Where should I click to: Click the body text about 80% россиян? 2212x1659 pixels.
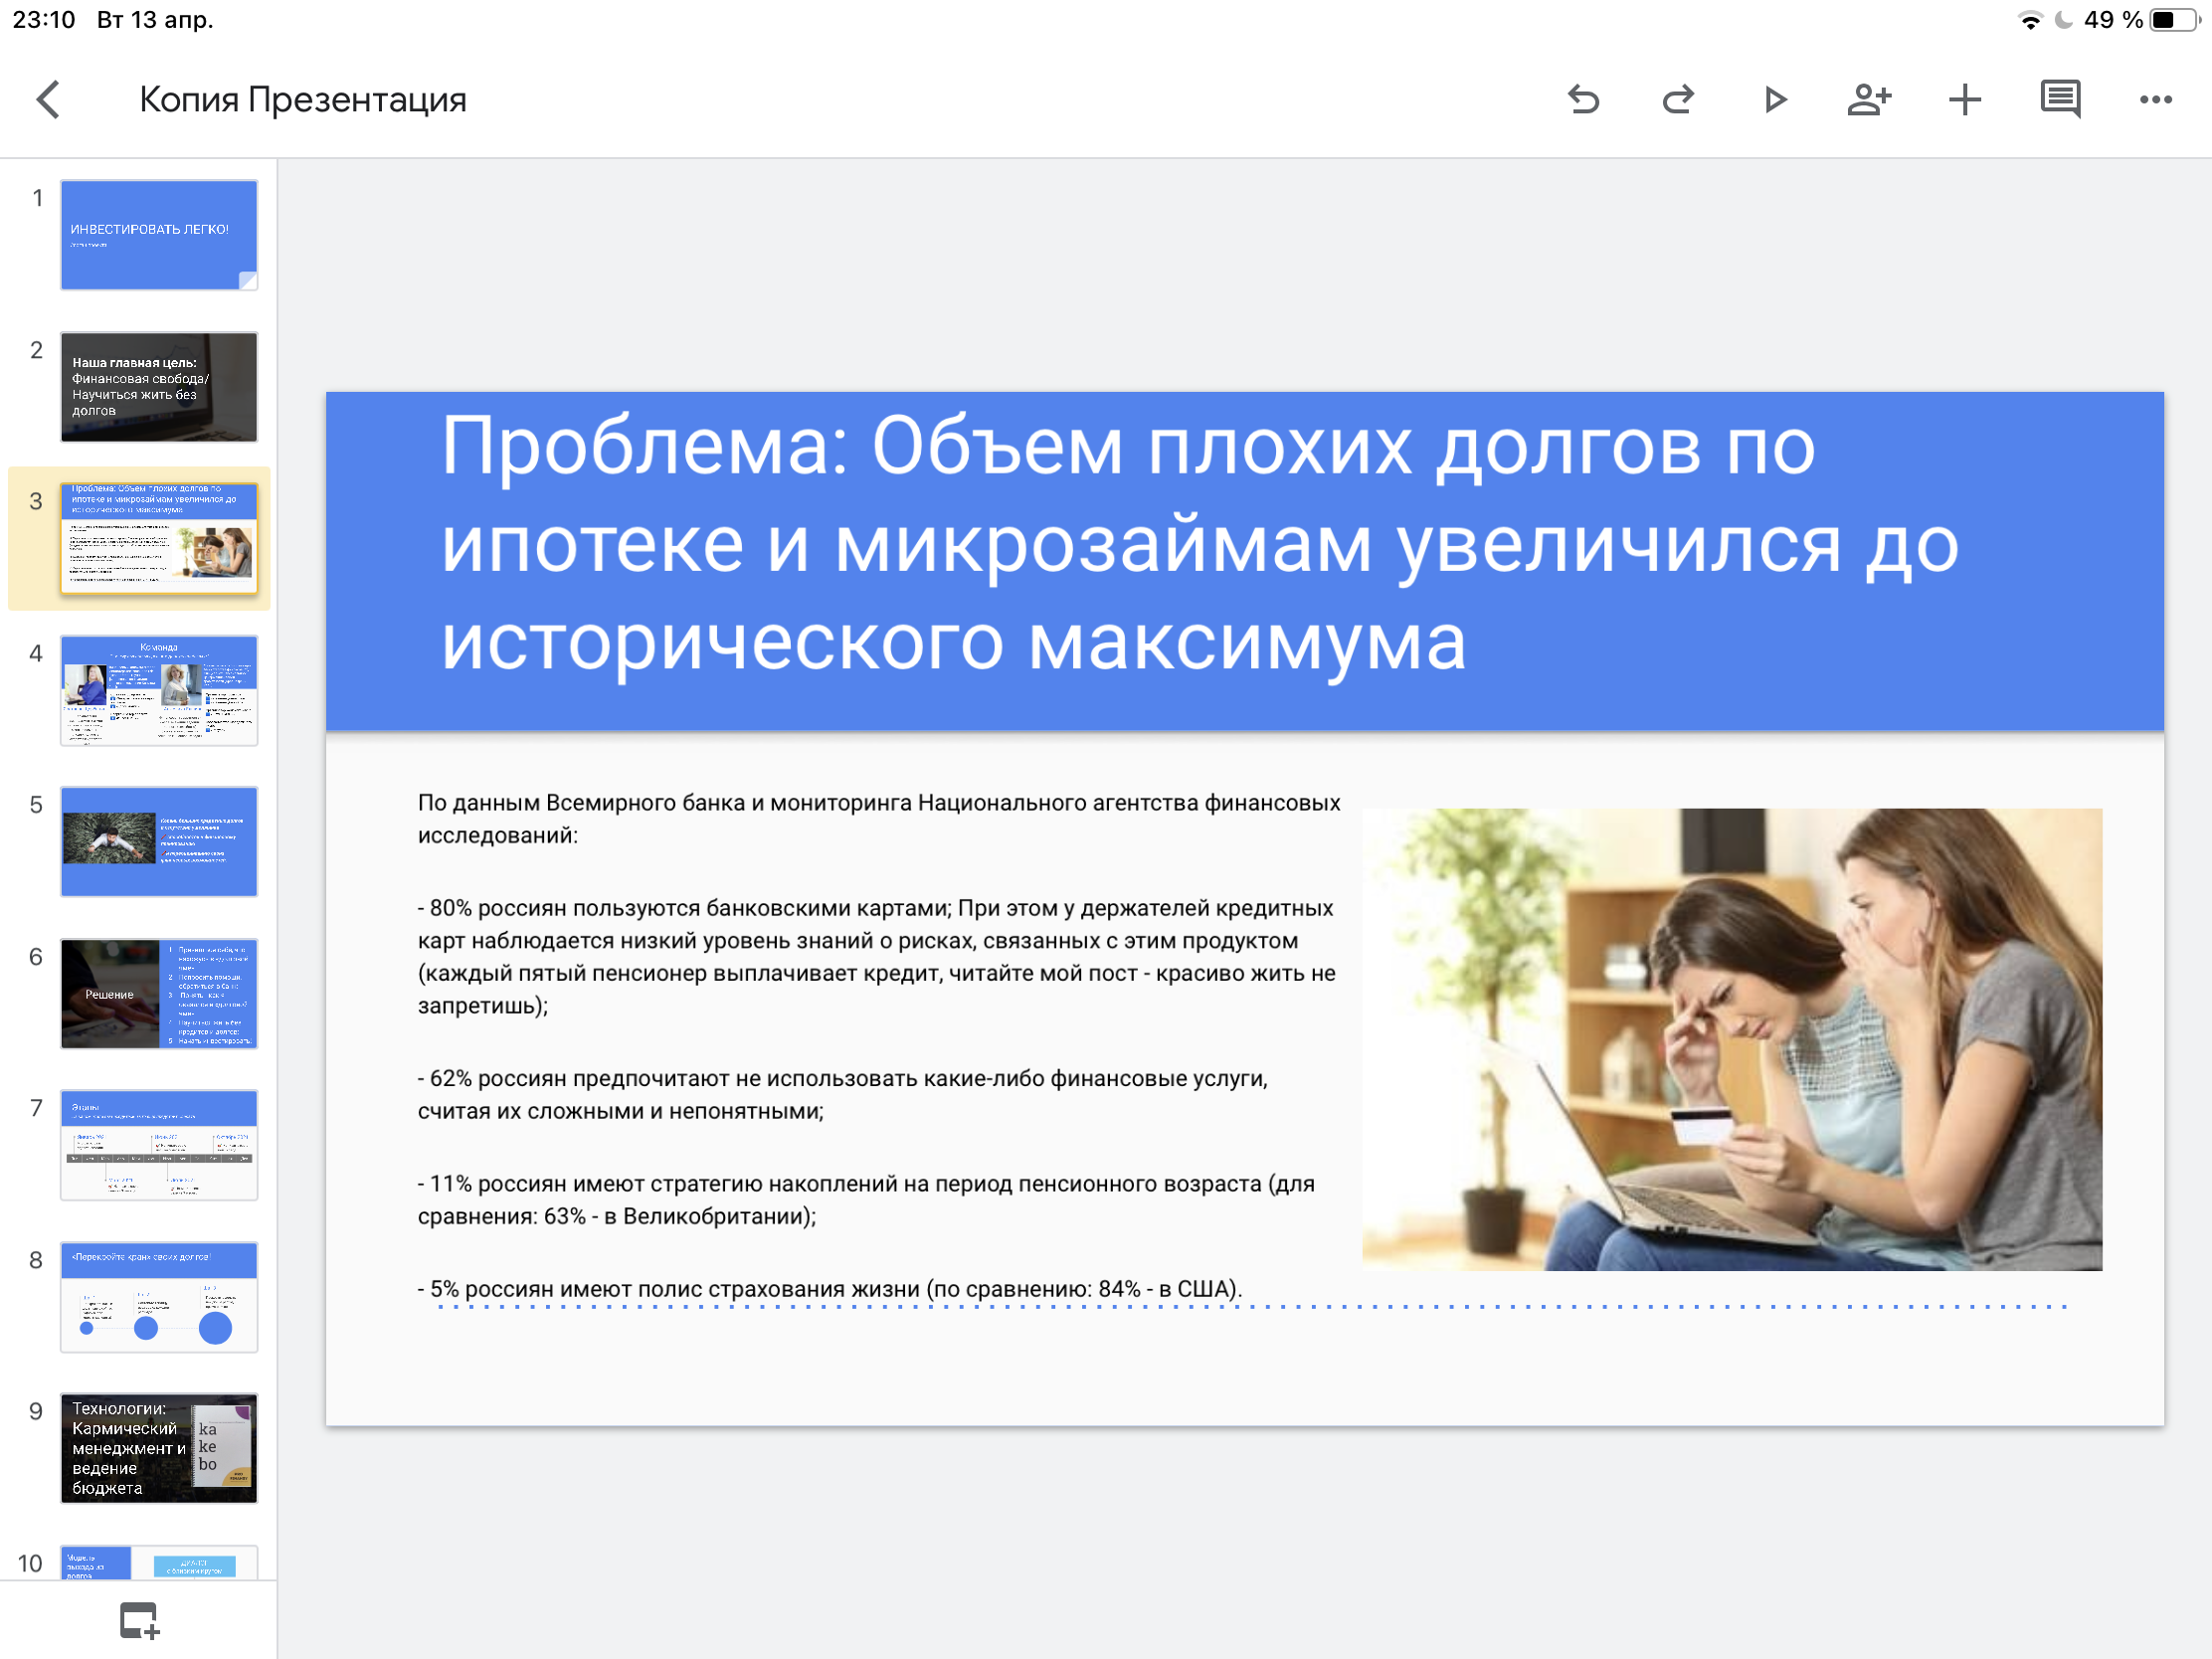point(875,955)
